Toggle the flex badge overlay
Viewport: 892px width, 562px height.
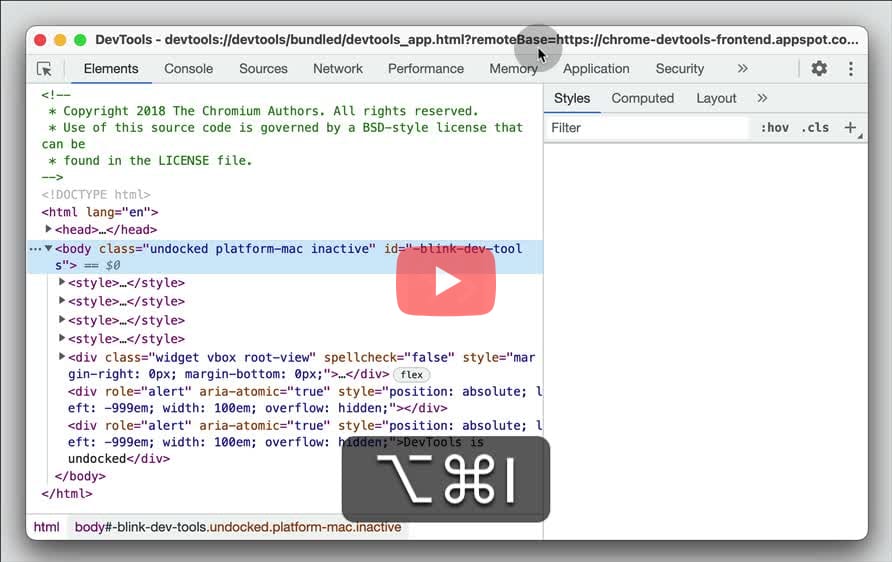tap(411, 375)
